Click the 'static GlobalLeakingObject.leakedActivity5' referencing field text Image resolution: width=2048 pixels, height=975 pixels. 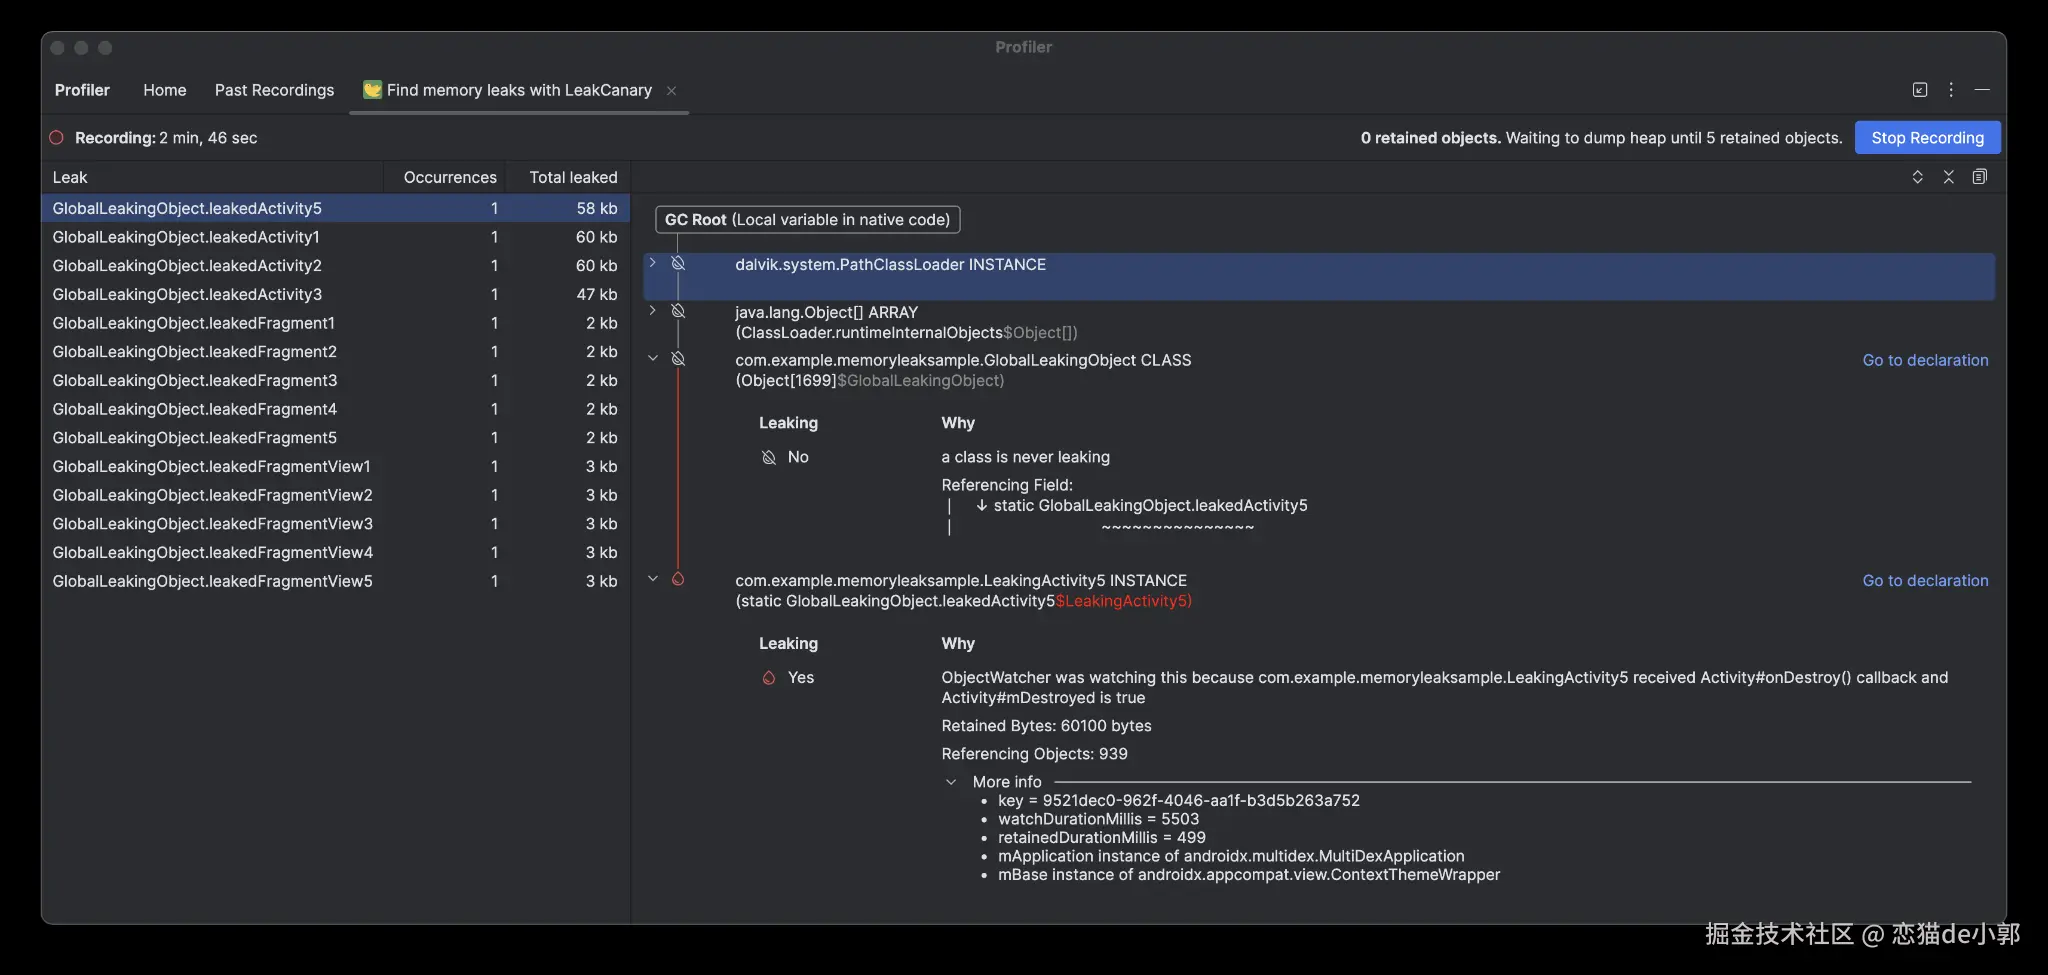click(1150, 506)
